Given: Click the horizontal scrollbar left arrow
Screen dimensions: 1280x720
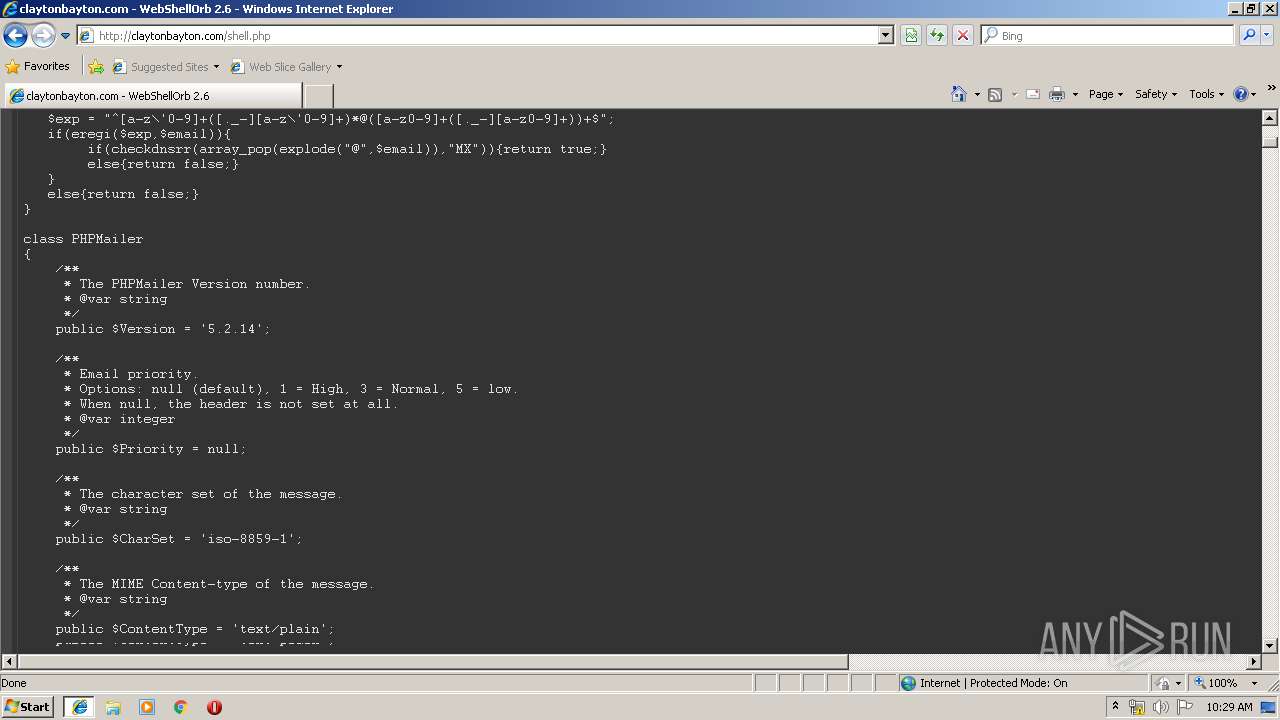Looking at the screenshot, I should (9, 662).
